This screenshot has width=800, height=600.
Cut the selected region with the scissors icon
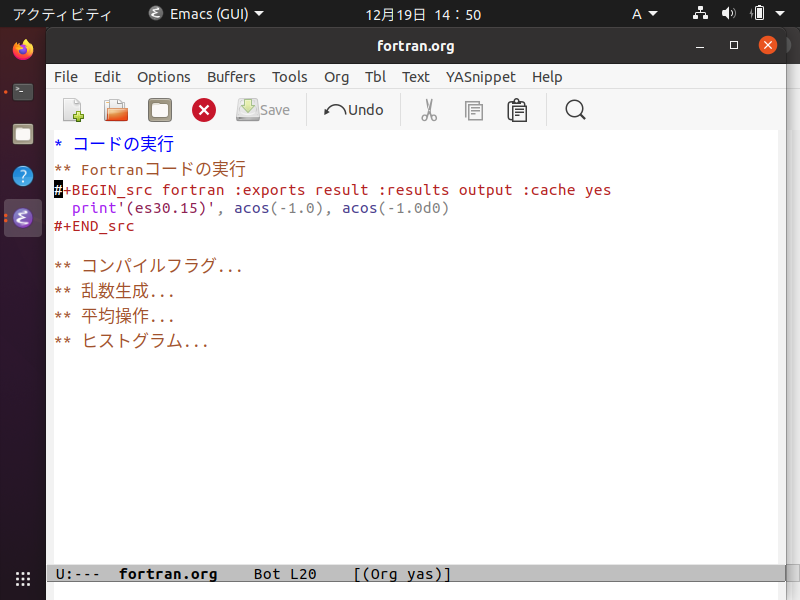(428, 110)
